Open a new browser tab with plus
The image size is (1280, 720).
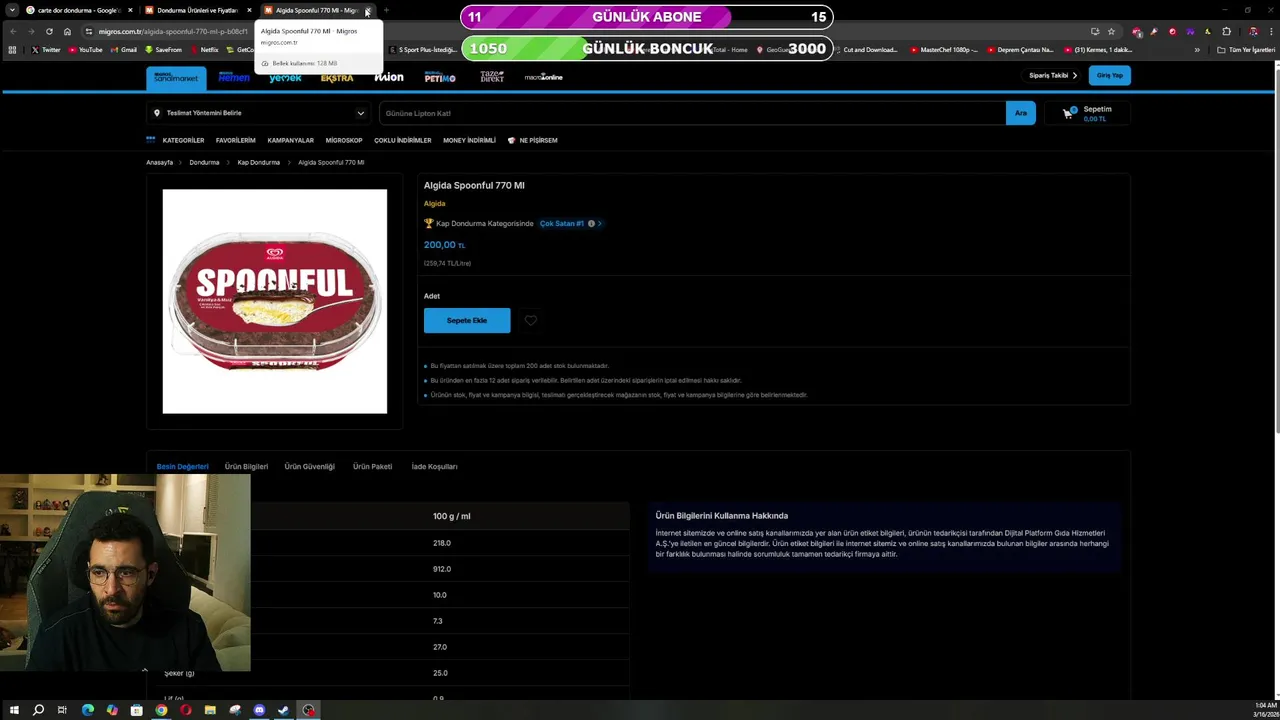click(386, 10)
